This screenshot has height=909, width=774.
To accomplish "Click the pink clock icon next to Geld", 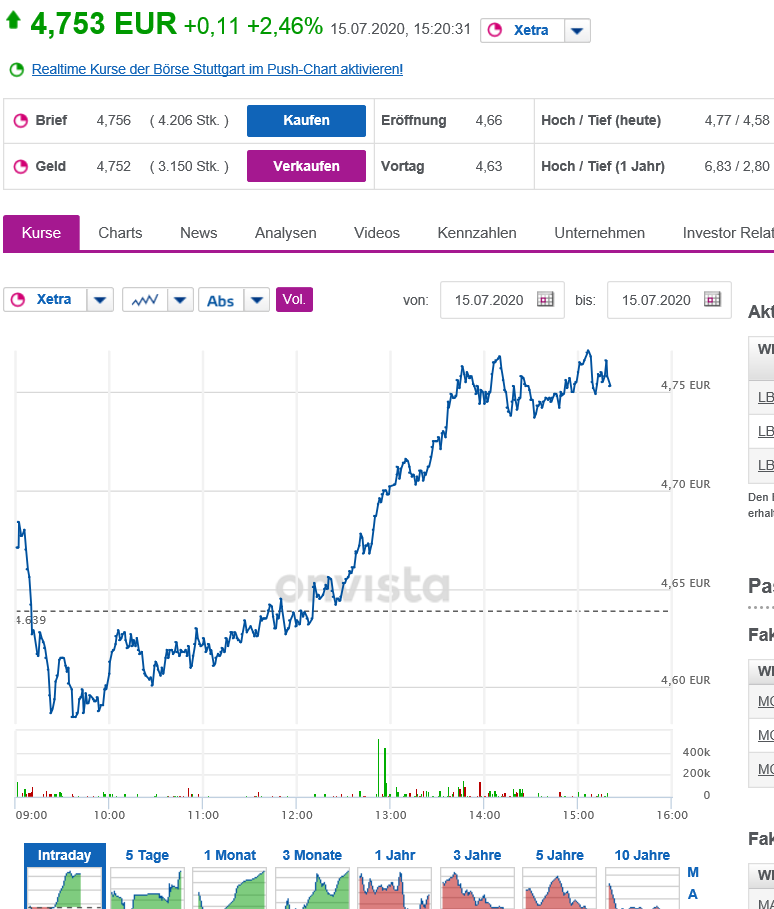I will point(19,167).
